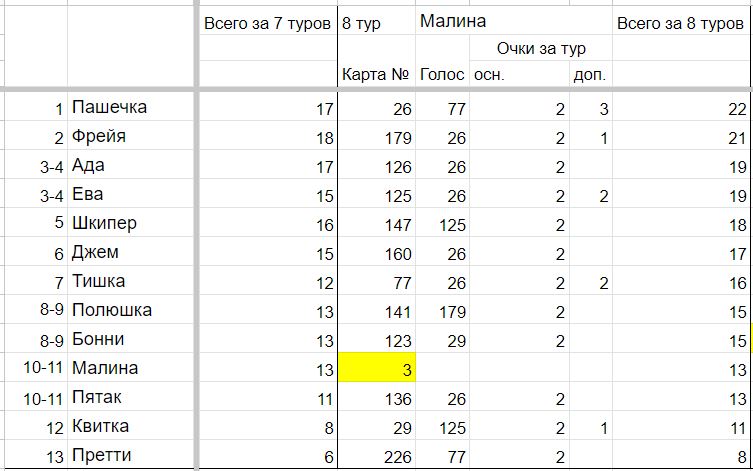Click the card number cell 179 in Фрейя's row
Viewport: 753px width, 471px height.
point(376,136)
